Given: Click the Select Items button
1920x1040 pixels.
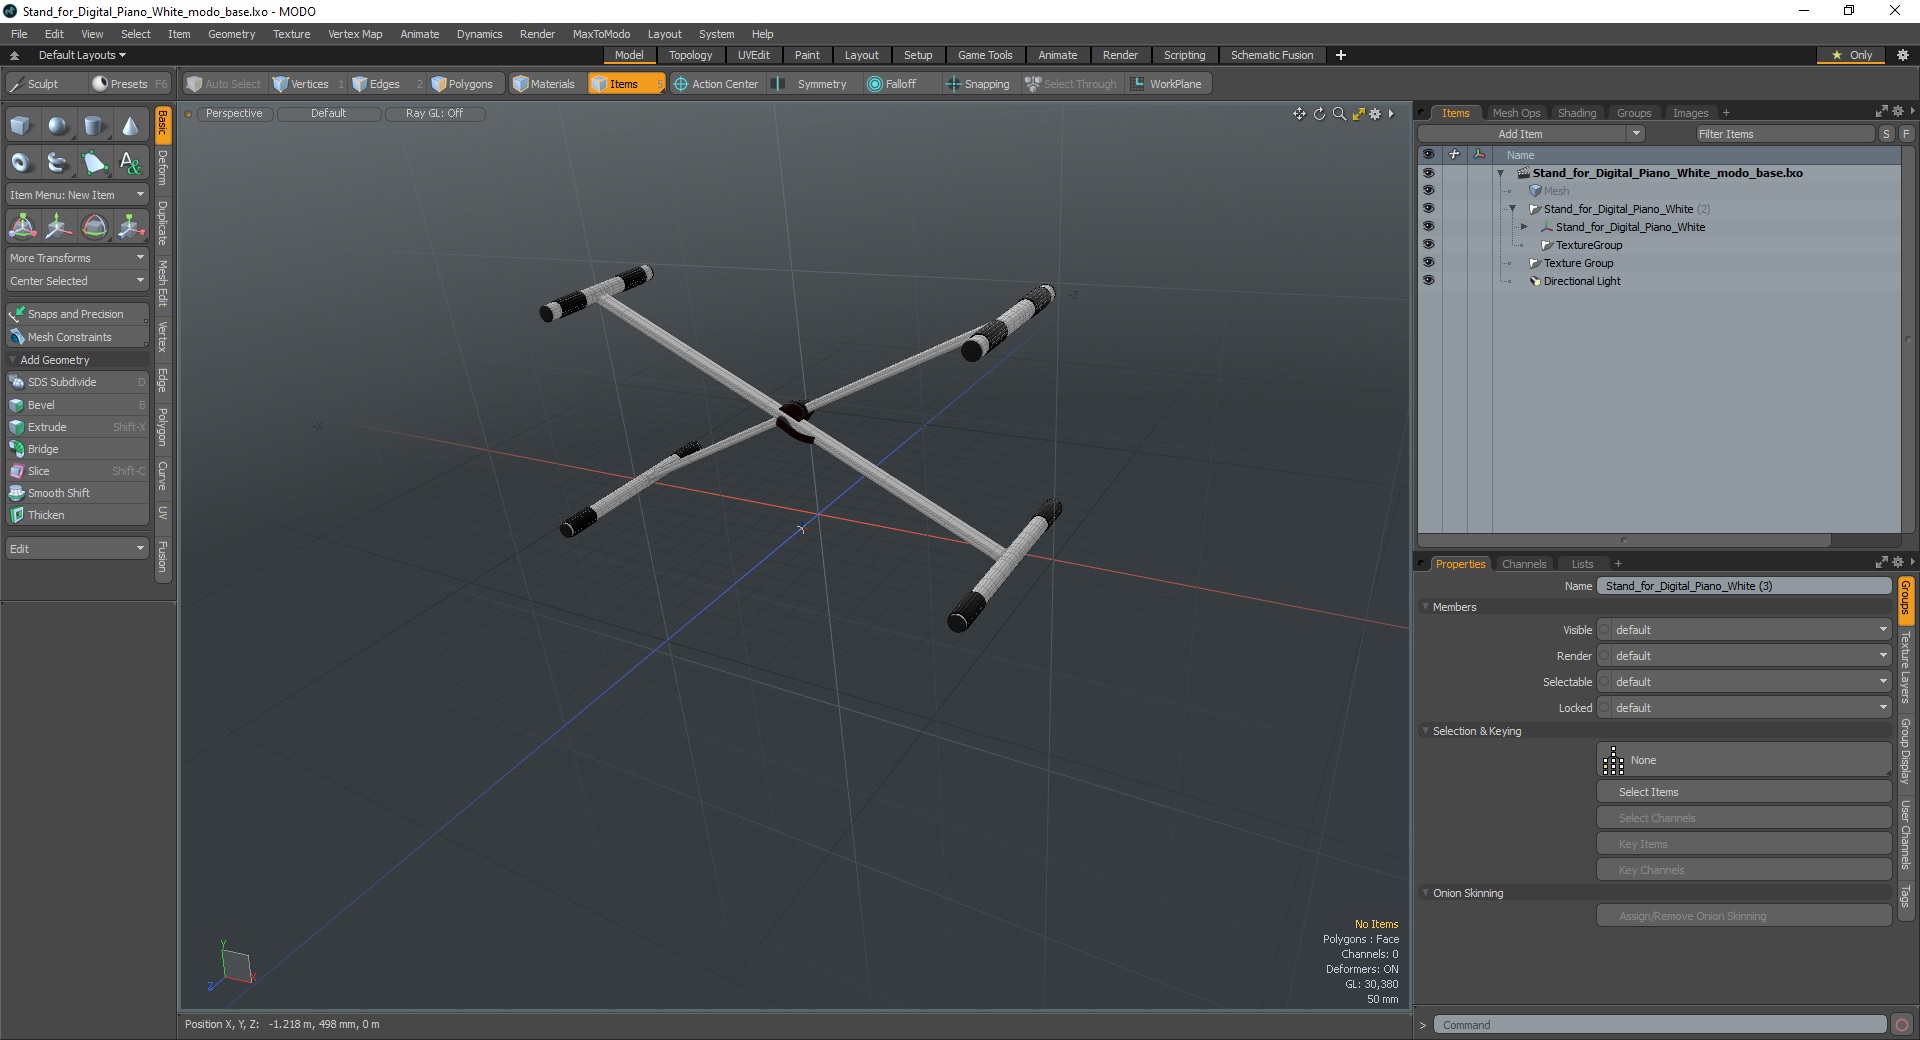Looking at the screenshot, I should (x=1744, y=792).
